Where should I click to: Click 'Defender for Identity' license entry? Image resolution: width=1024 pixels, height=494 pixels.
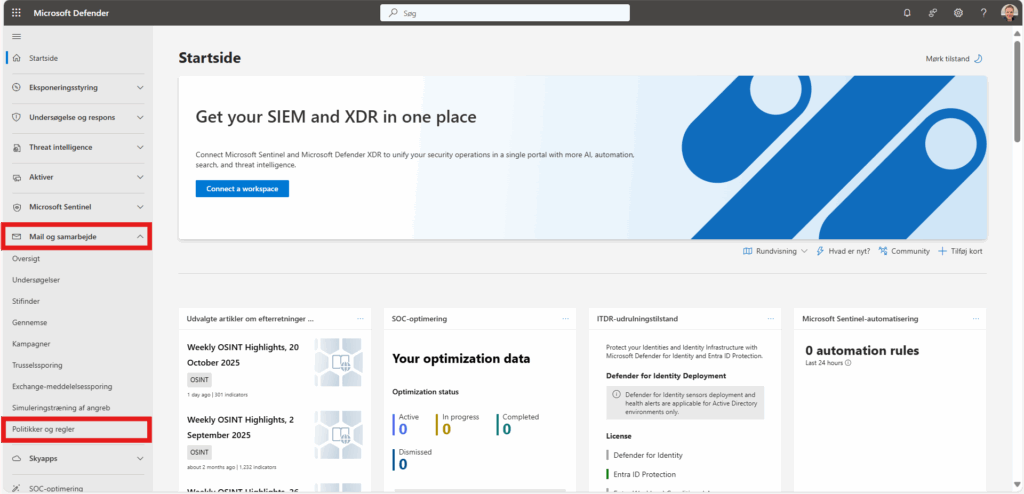tap(648, 455)
